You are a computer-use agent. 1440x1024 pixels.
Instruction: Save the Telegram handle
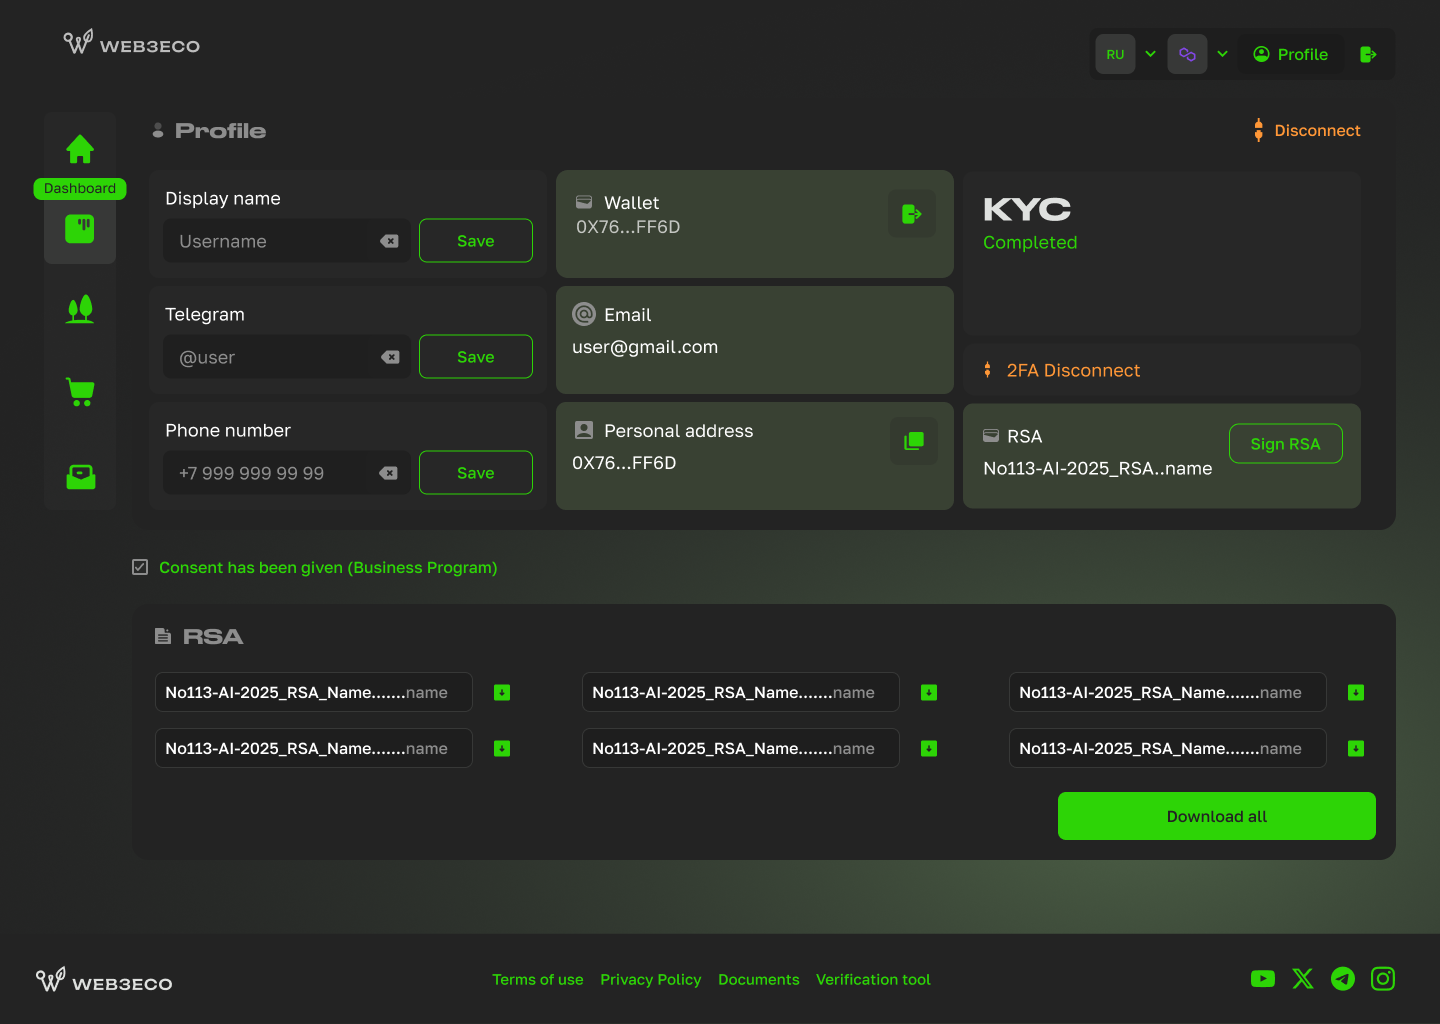476,357
